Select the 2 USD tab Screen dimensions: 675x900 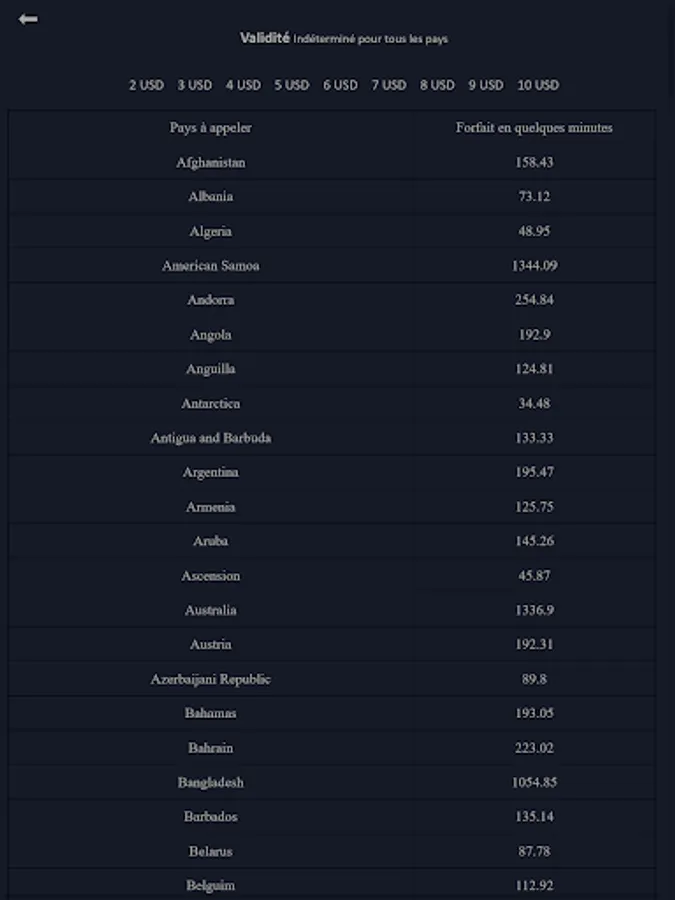146,85
